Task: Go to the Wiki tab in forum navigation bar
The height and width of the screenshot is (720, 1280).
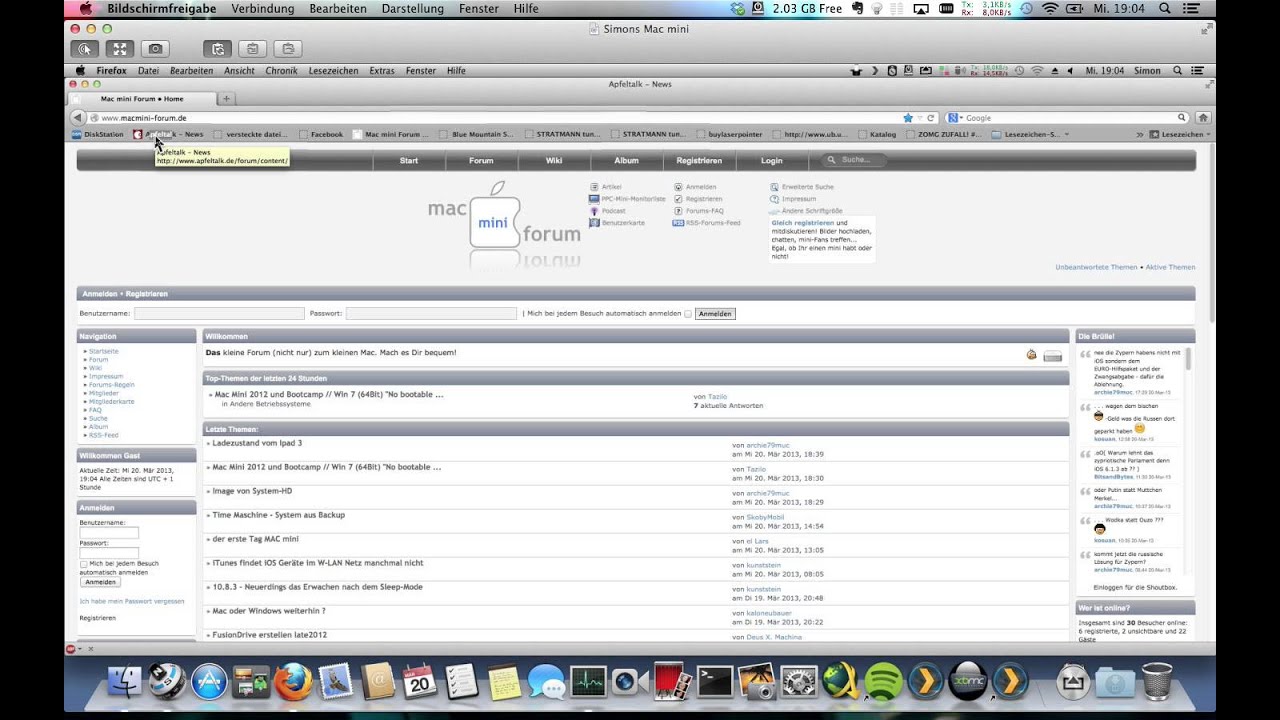Action: click(554, 160)
